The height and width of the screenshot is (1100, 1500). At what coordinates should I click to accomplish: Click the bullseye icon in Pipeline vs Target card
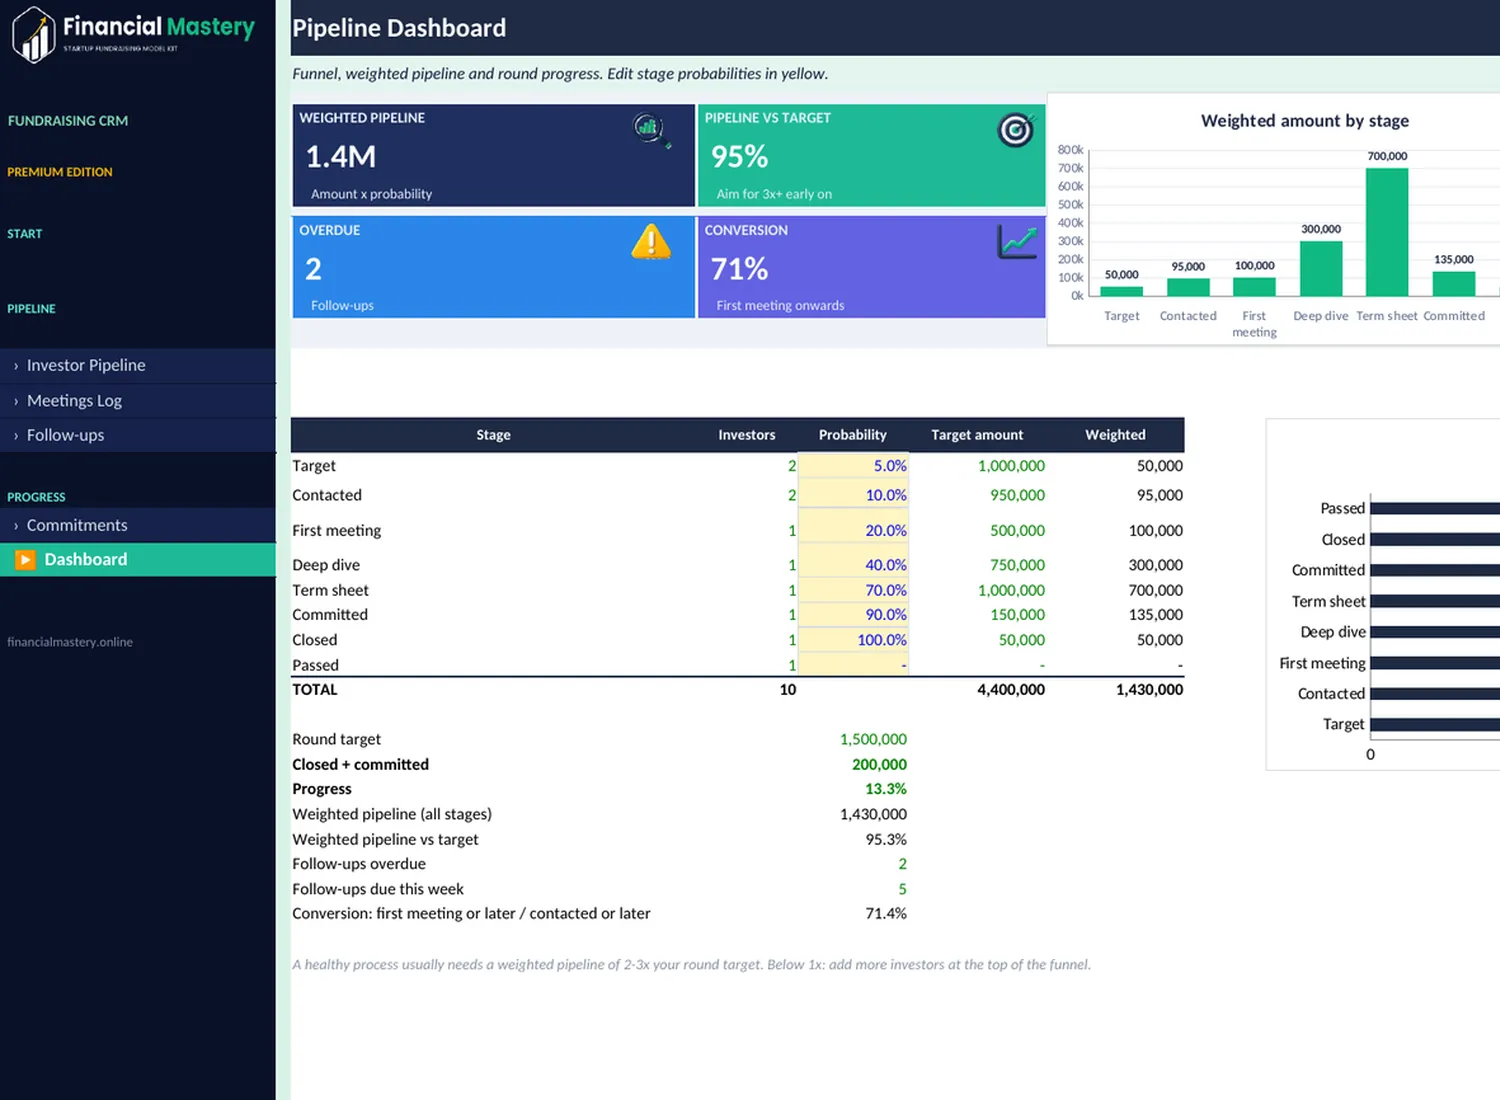(1015, 130)
